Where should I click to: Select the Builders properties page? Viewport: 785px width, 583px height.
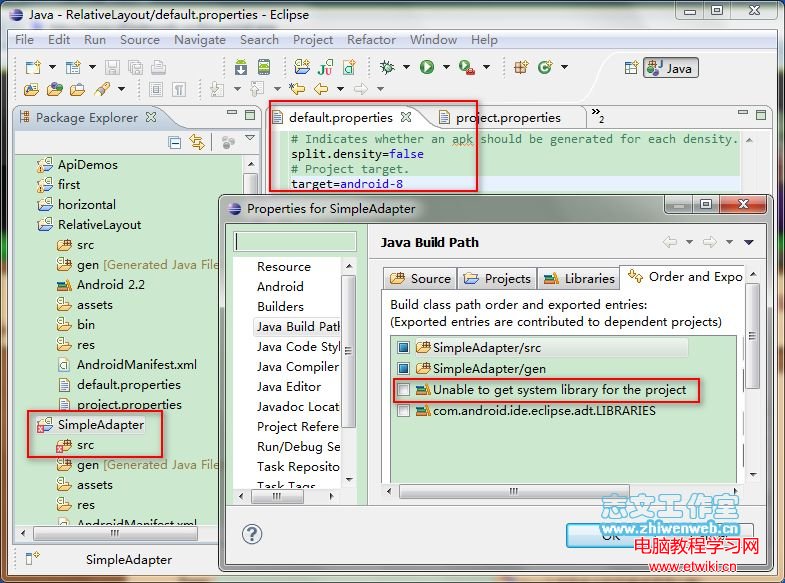pyautogui.click(x=280, y=307)
